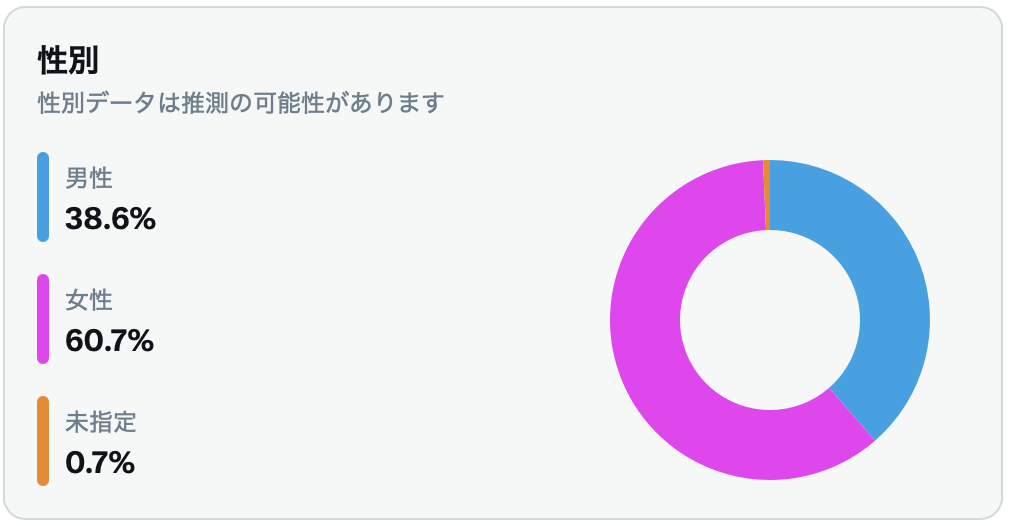This screenshot has width=1010, height=526.
Task: Select the 38.6% male percentage value
Action: pyautogui.click(x=110, y=219)
